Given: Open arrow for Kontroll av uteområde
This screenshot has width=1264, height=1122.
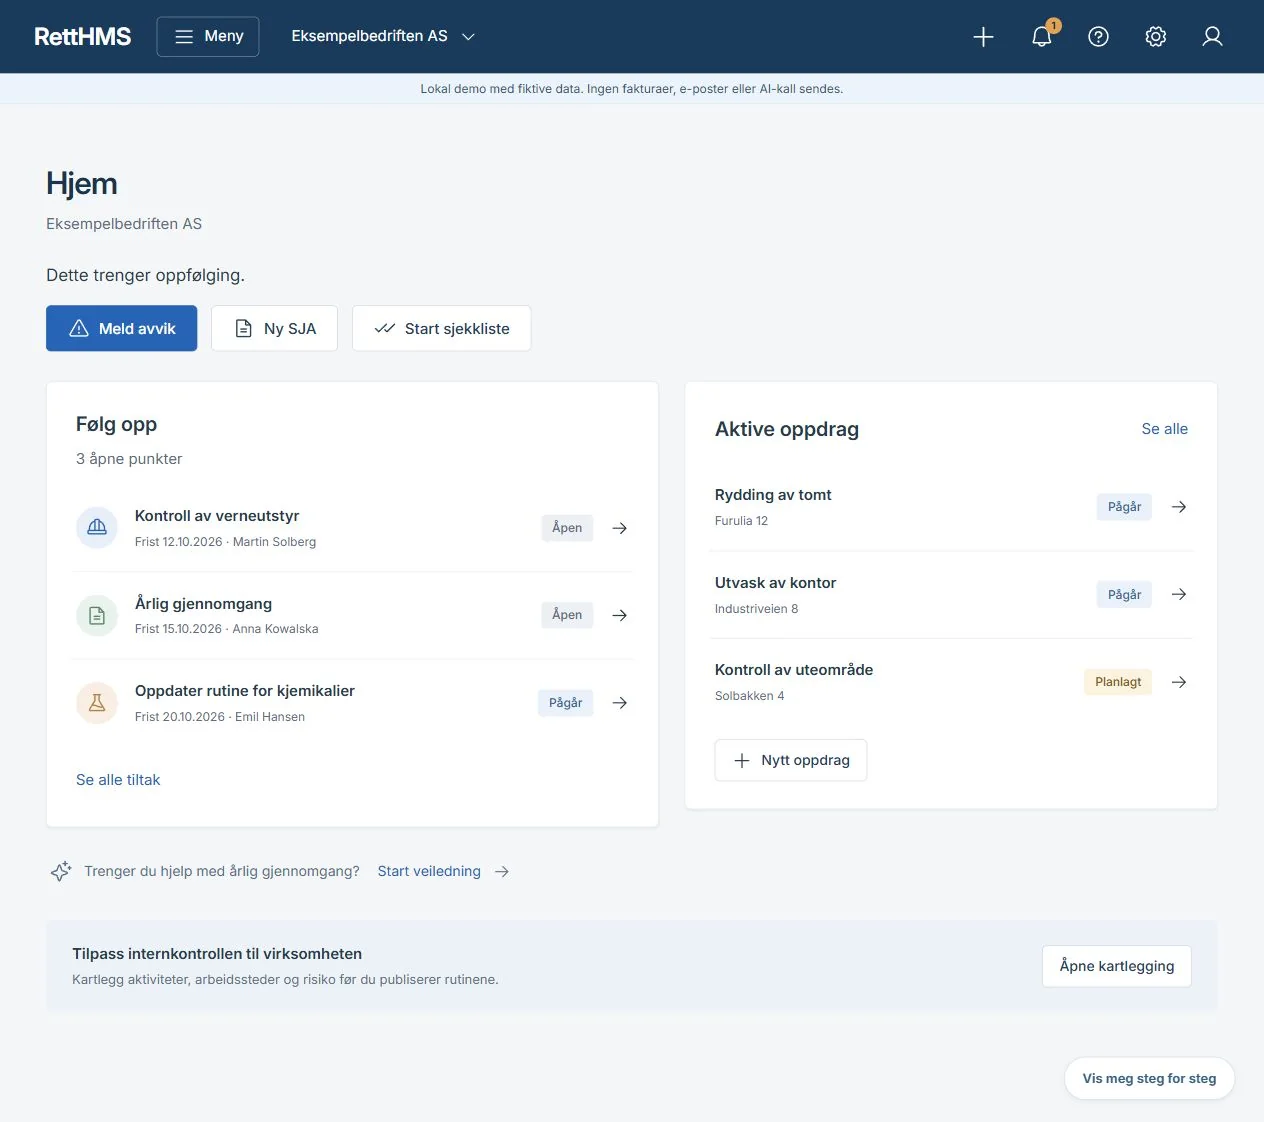Looking at the screenshot, I should [1179, 682].
